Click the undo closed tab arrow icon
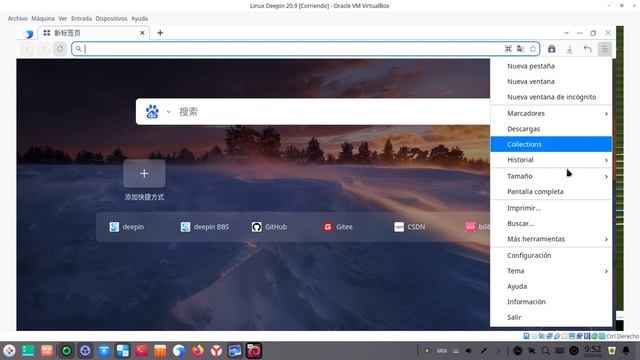This screenshot has width=640, height=360. tap(587, 49)
